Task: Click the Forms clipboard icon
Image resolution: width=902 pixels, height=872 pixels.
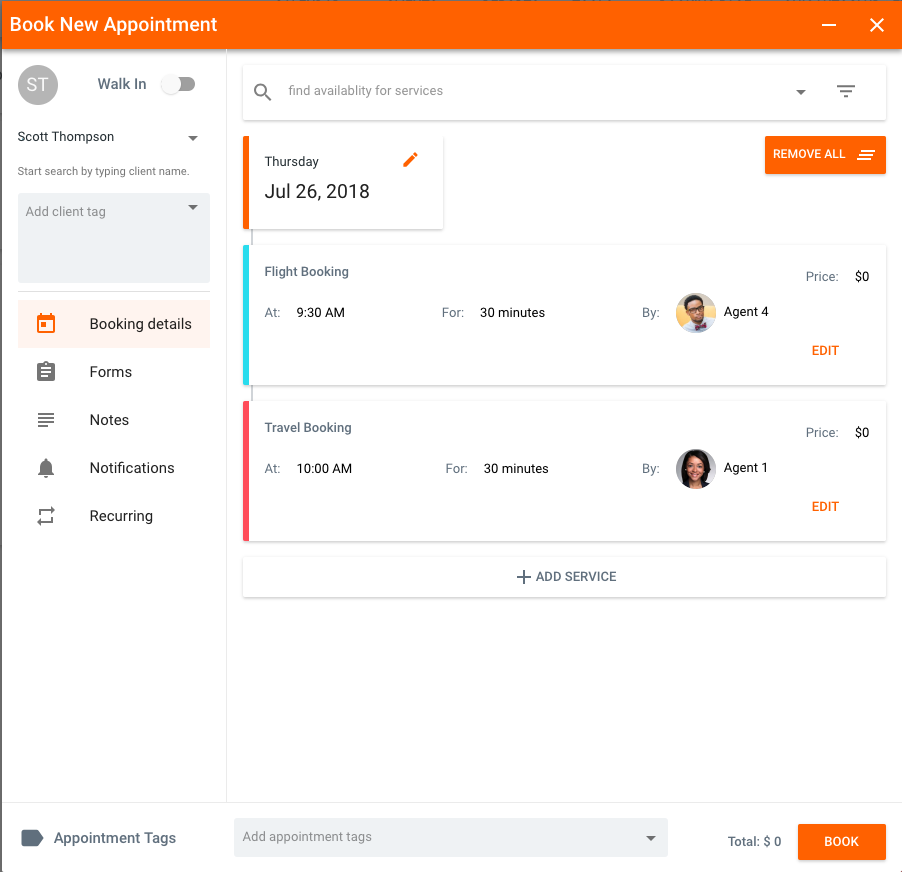Action: pos(46,372)
